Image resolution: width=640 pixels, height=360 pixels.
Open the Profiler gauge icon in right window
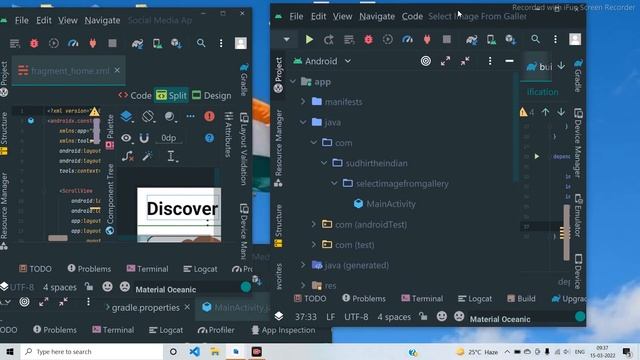(x=407, y=40)
